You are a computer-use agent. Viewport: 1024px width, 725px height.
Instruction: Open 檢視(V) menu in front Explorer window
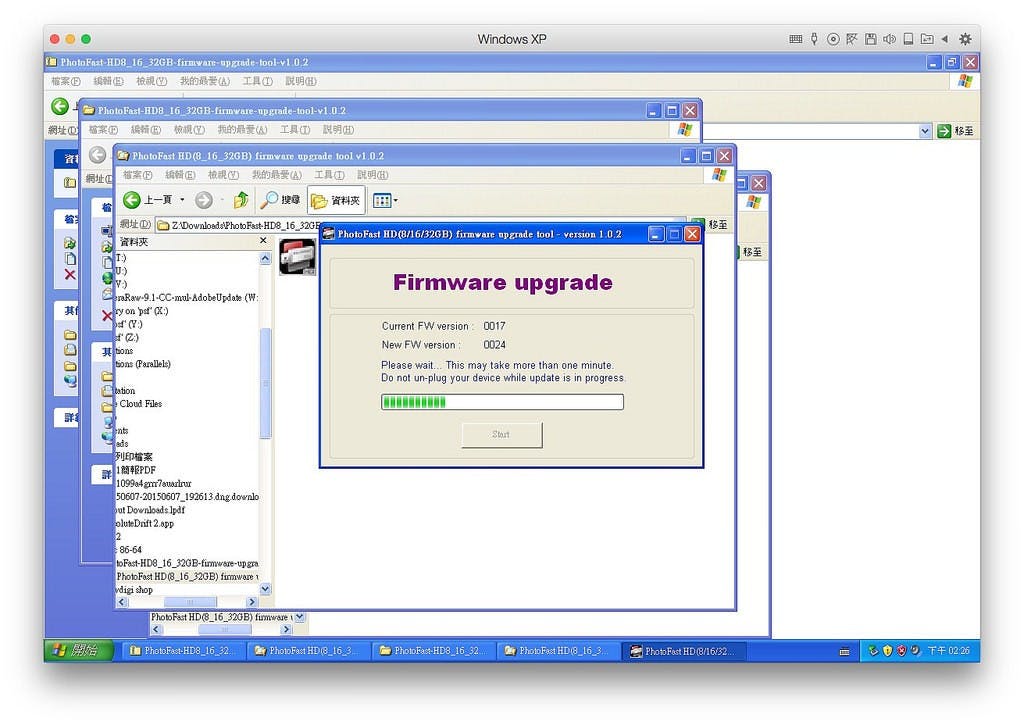[223, 175]
